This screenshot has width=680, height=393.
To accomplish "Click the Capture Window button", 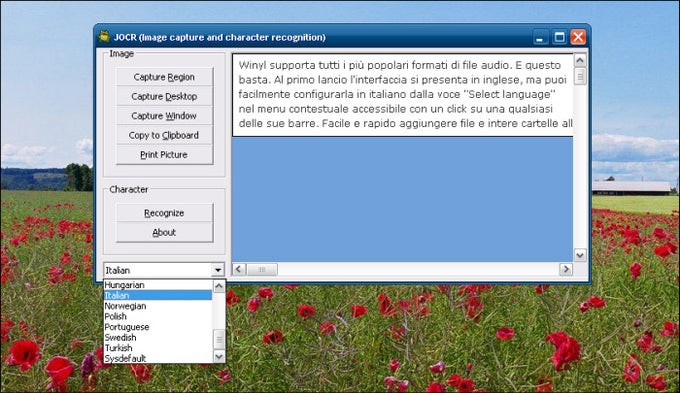I will pyautogui.click(x=164, y=116).
